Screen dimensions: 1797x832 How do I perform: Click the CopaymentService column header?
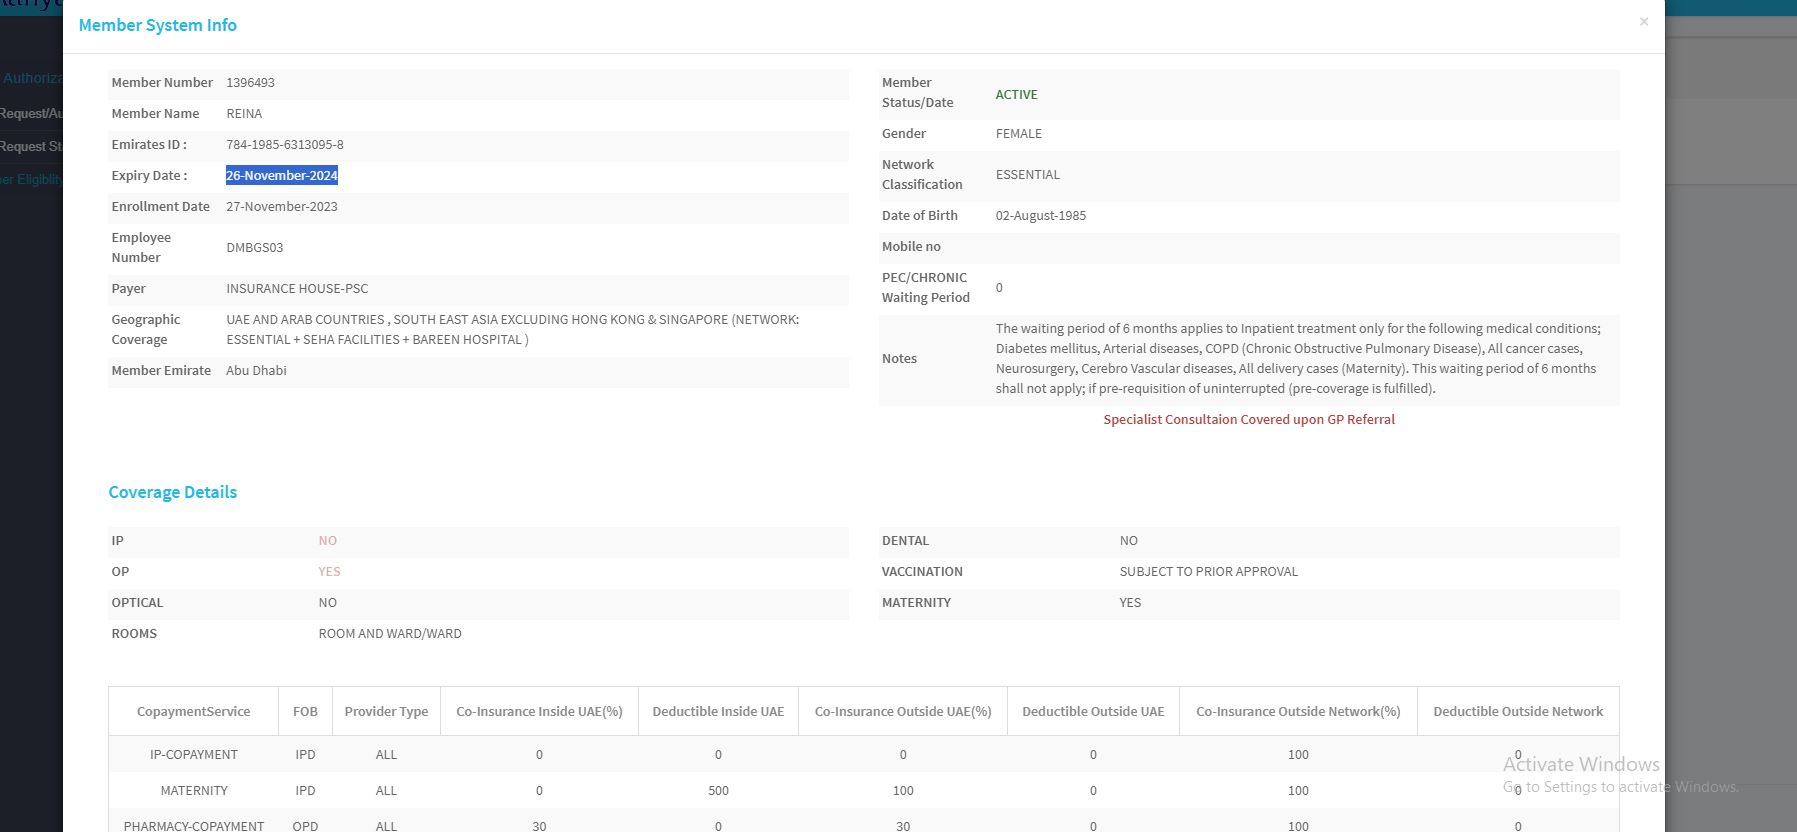[193, 712]
